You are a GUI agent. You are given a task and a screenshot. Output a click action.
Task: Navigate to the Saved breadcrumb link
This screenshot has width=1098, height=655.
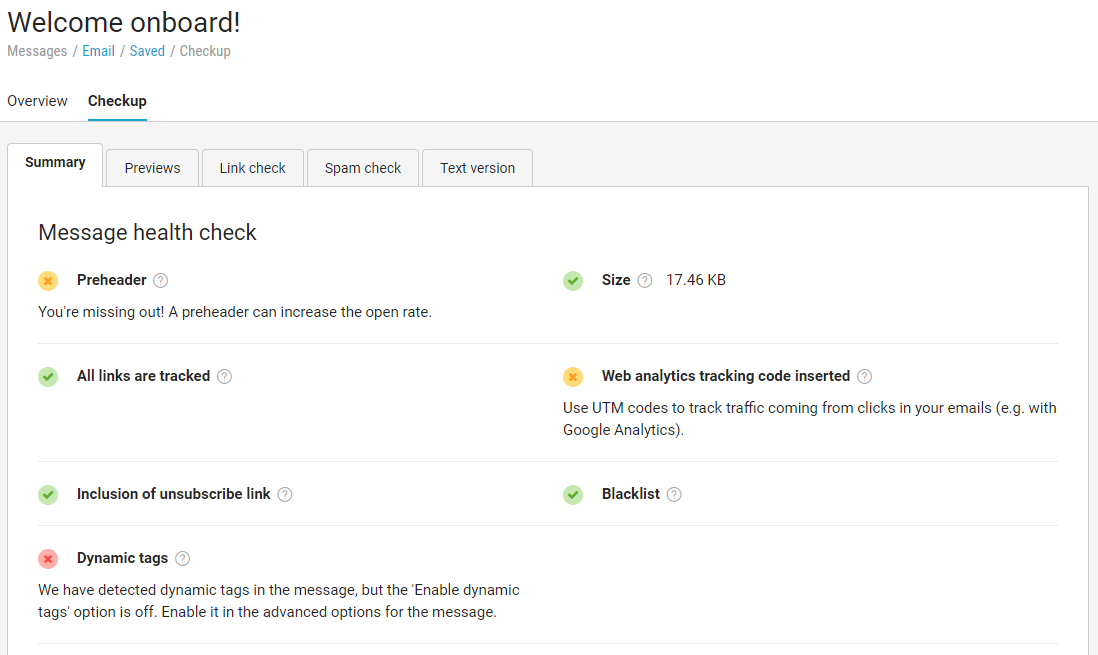pos(147,51)
